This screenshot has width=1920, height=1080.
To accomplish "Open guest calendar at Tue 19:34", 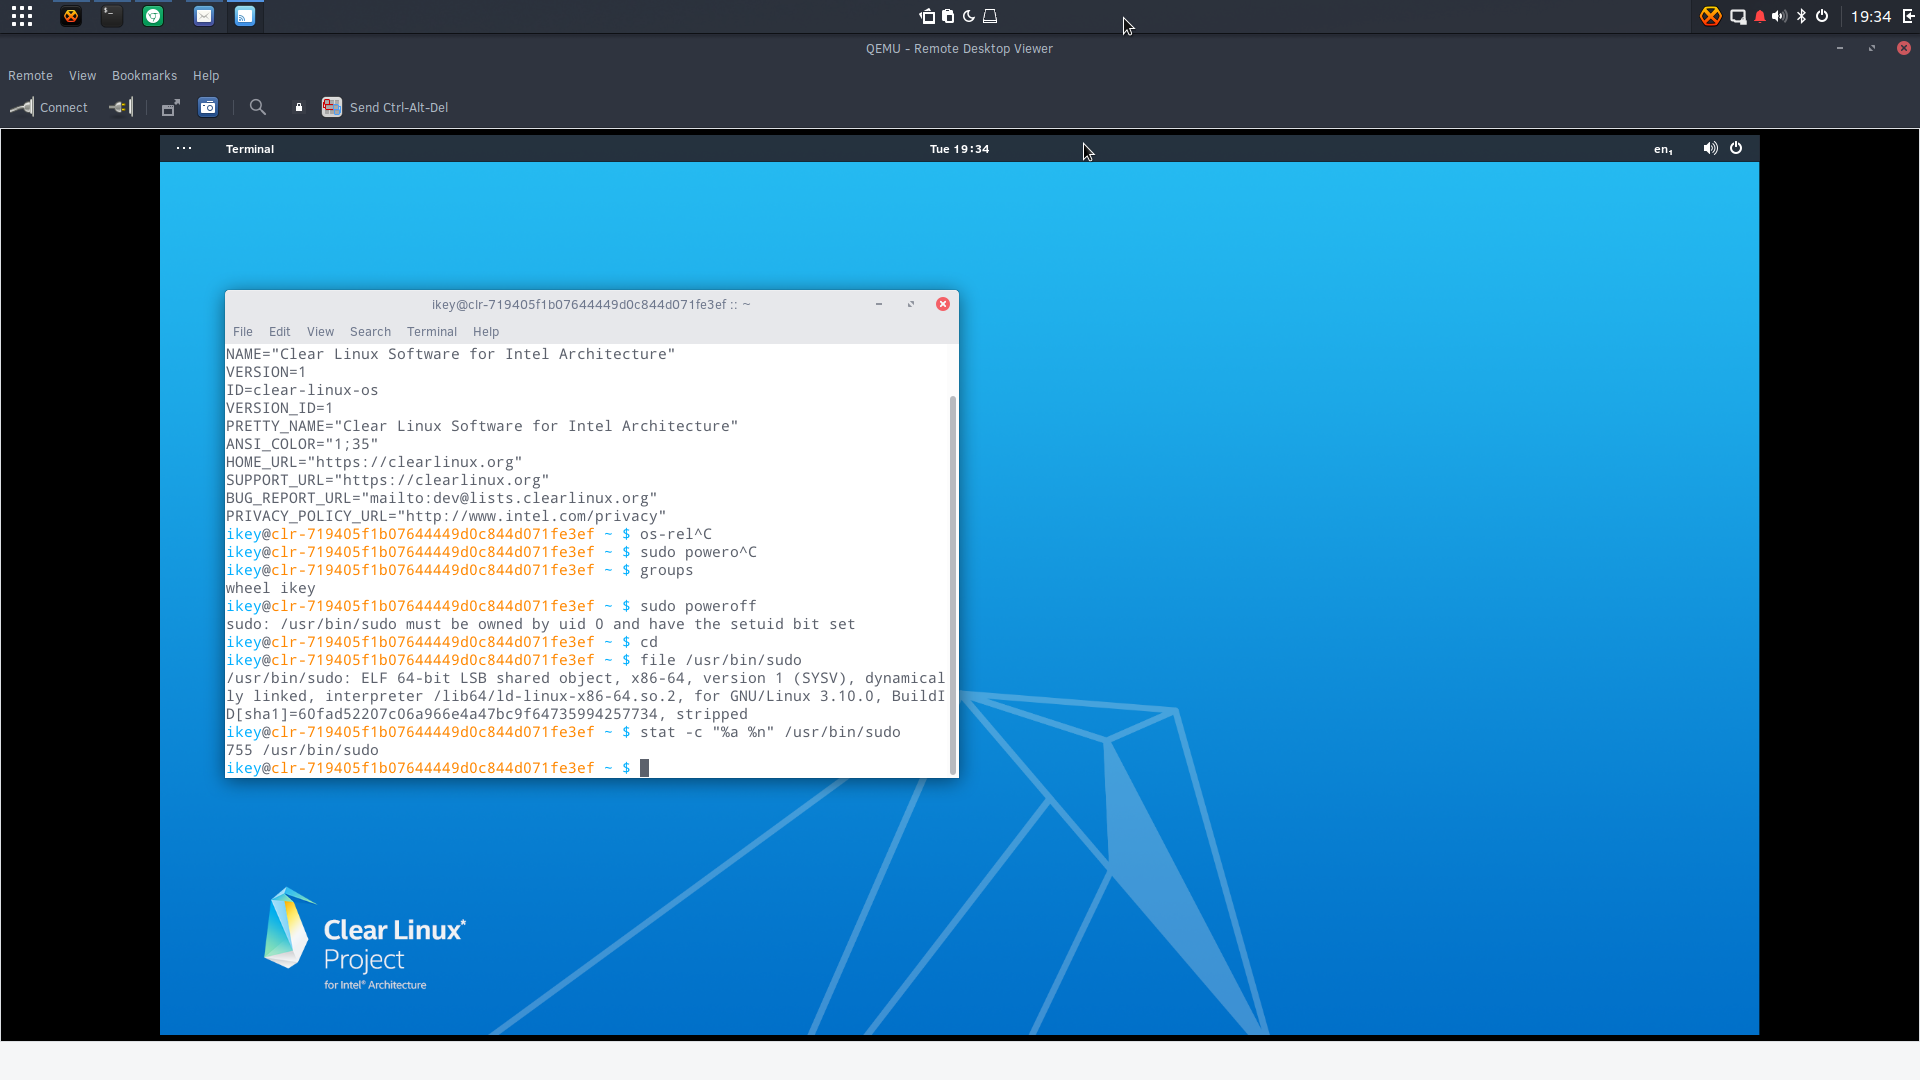I will pyautogui.click(x=960, y=149).
